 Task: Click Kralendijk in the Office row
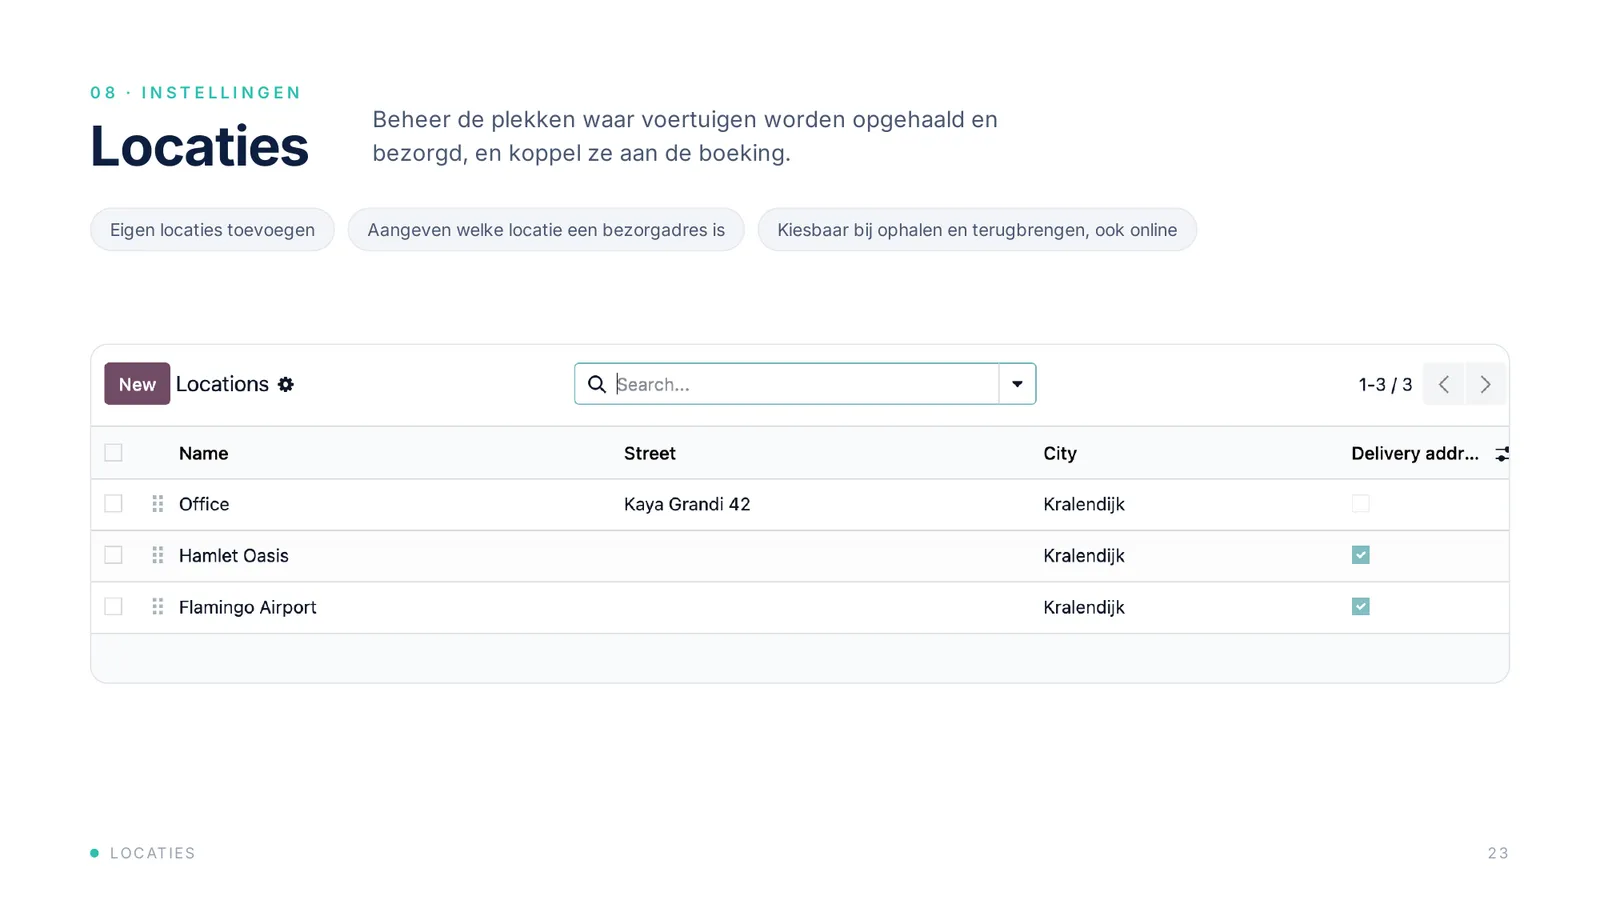pyautogui.click(x=1084, y=504)
